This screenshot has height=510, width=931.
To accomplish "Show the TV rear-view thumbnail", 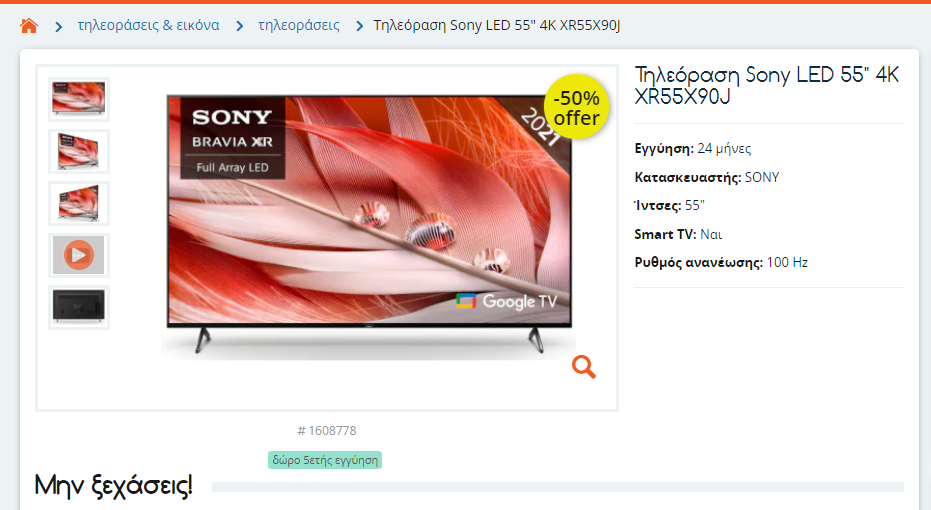I will pos(78,307).
